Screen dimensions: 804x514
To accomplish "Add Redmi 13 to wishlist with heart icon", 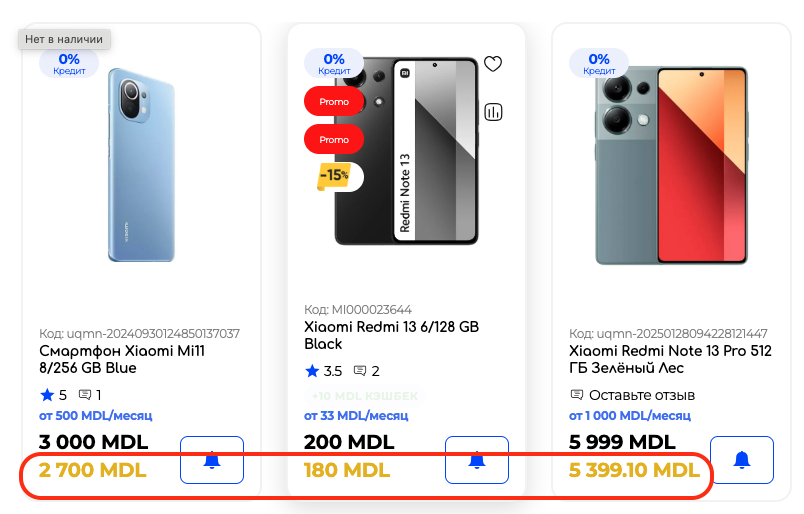I will coord(492,64).
